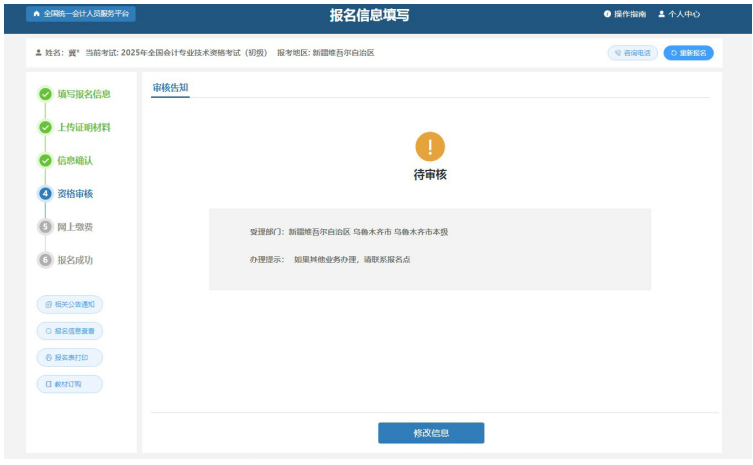753x465 pixels.
Task: Click the printer icon in 报名表打印
Action: tap(49, 357)
